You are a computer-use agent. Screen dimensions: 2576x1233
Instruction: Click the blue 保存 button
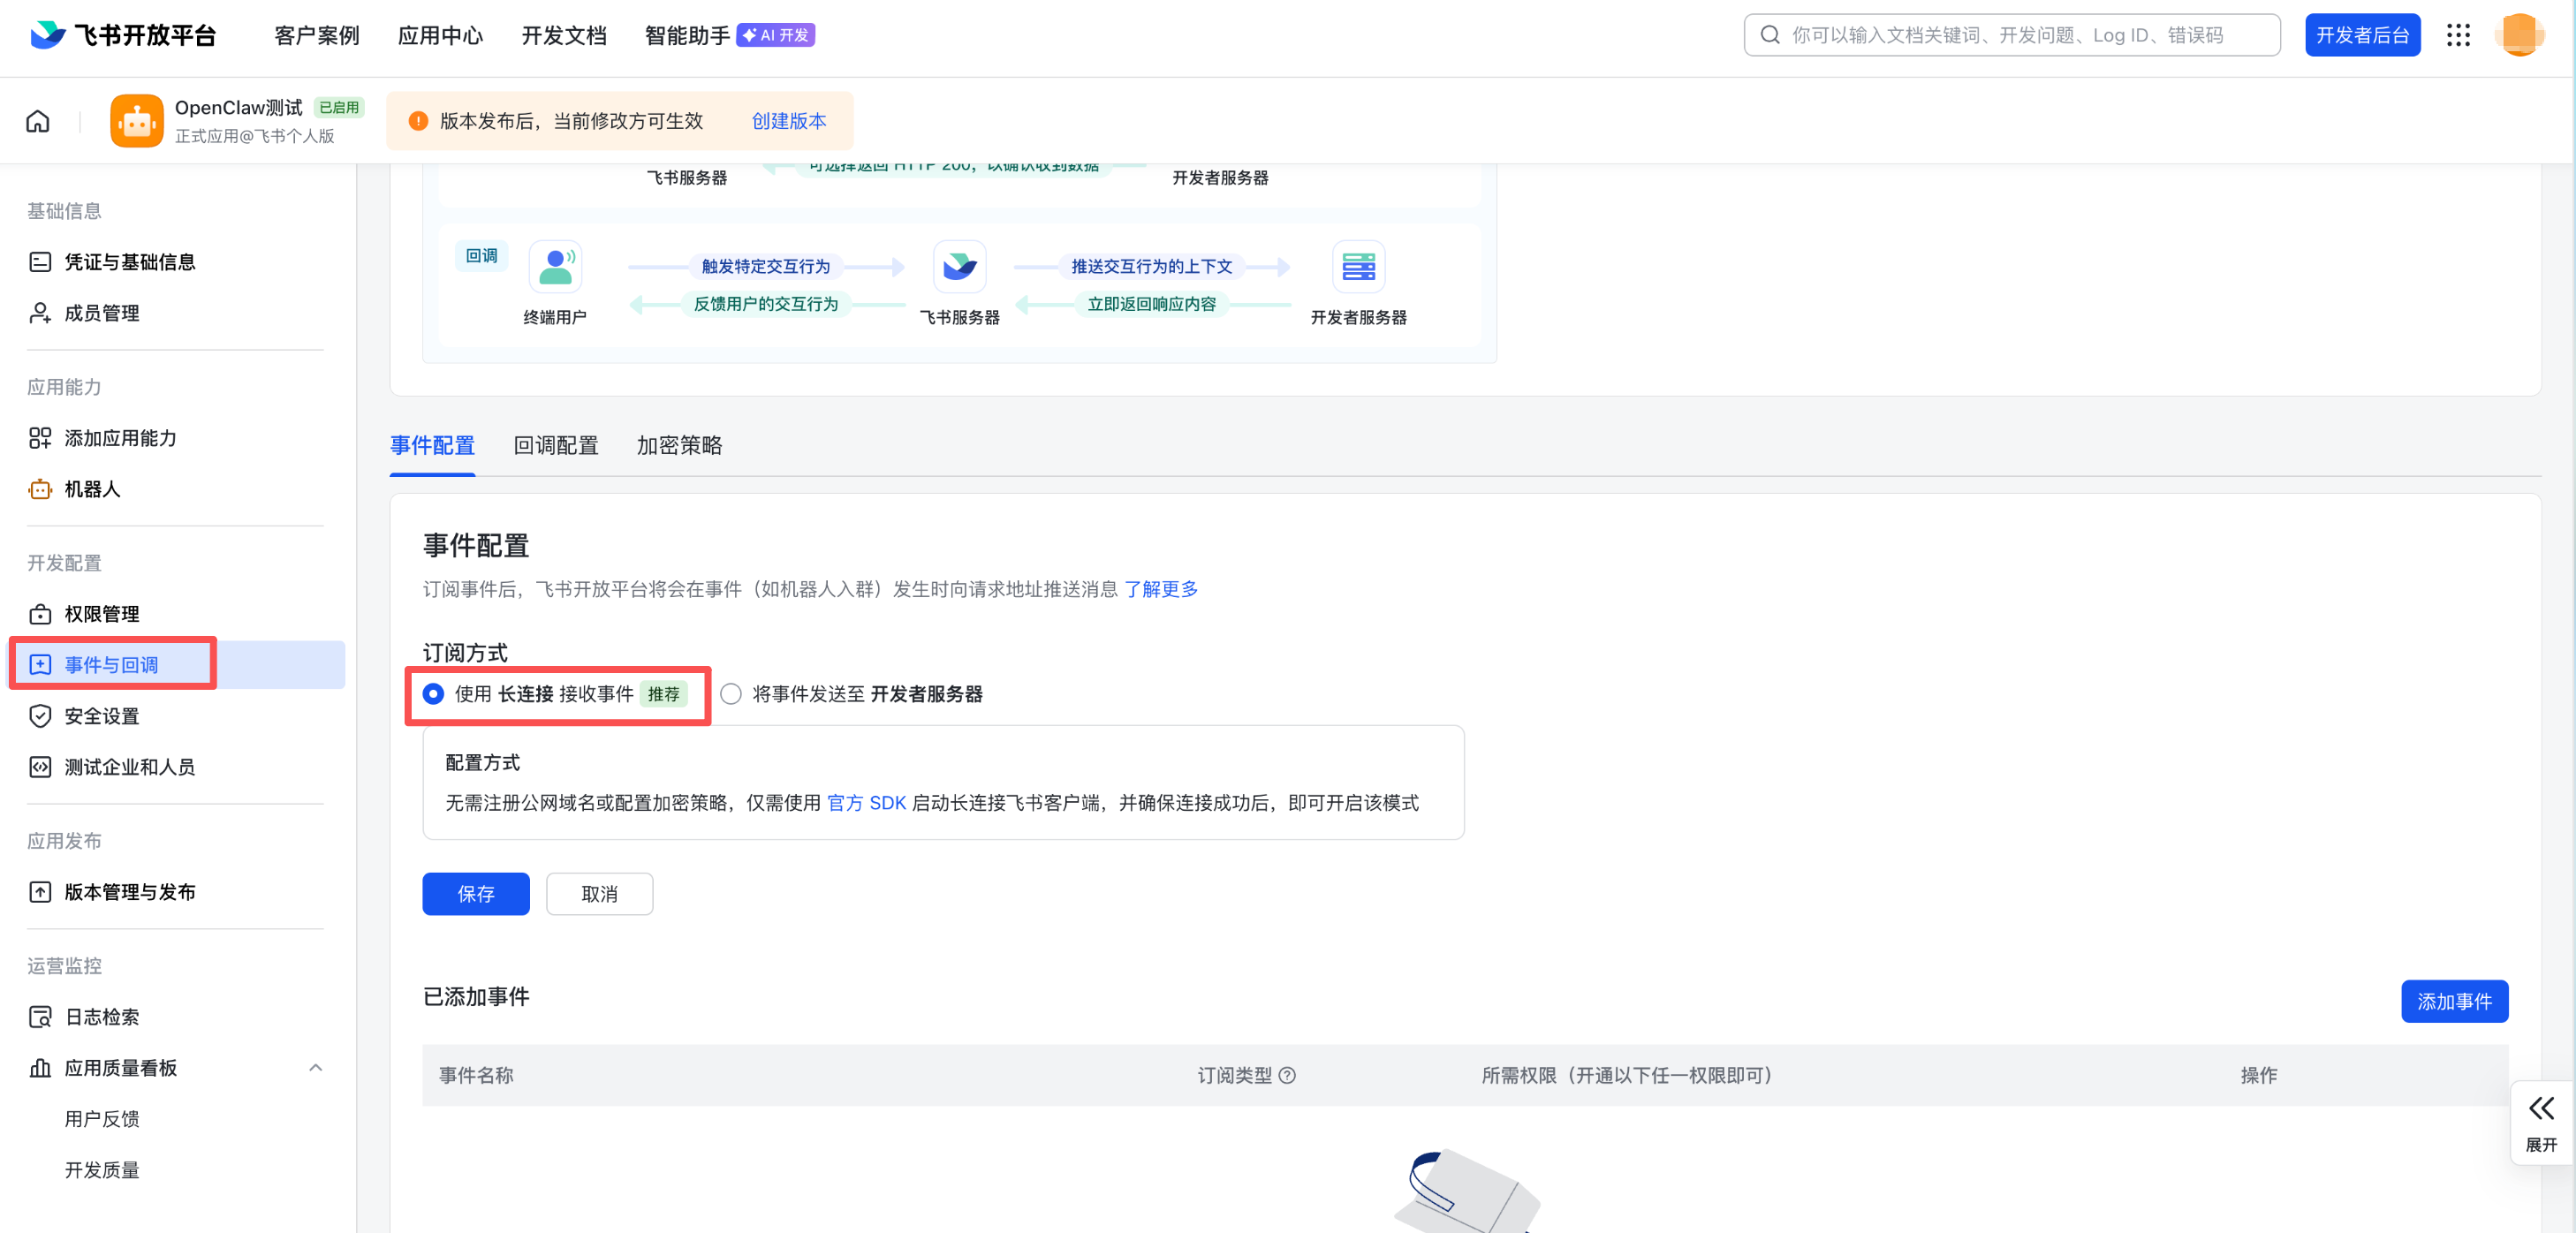click(x=475, y=894)
